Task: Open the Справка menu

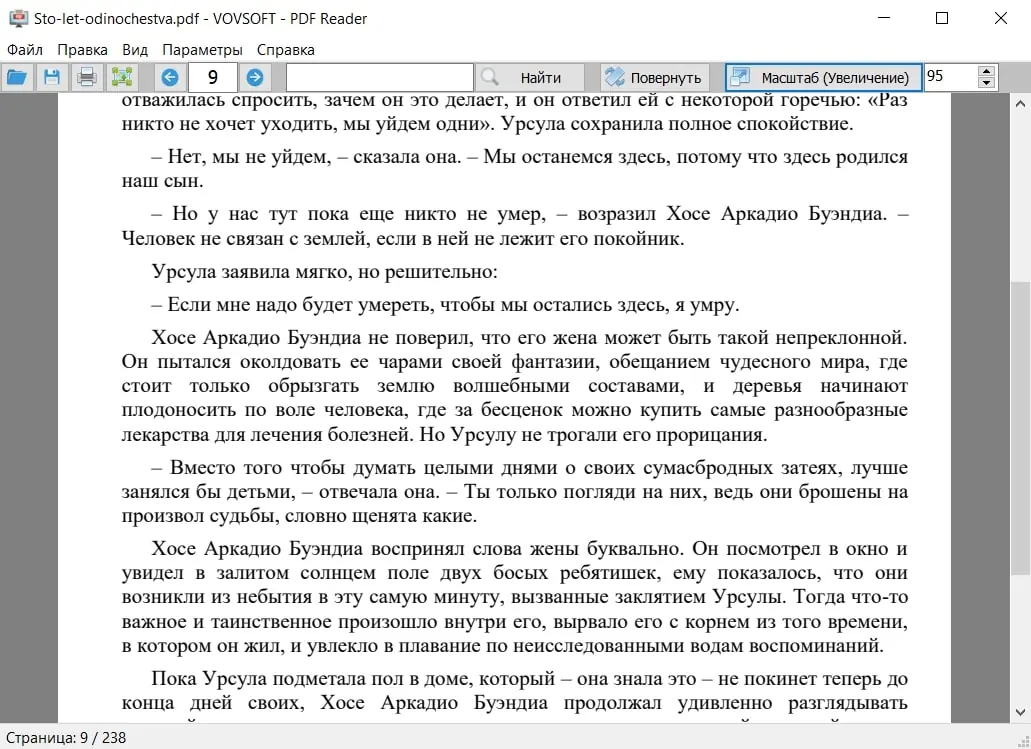Action: click(285, 50)
